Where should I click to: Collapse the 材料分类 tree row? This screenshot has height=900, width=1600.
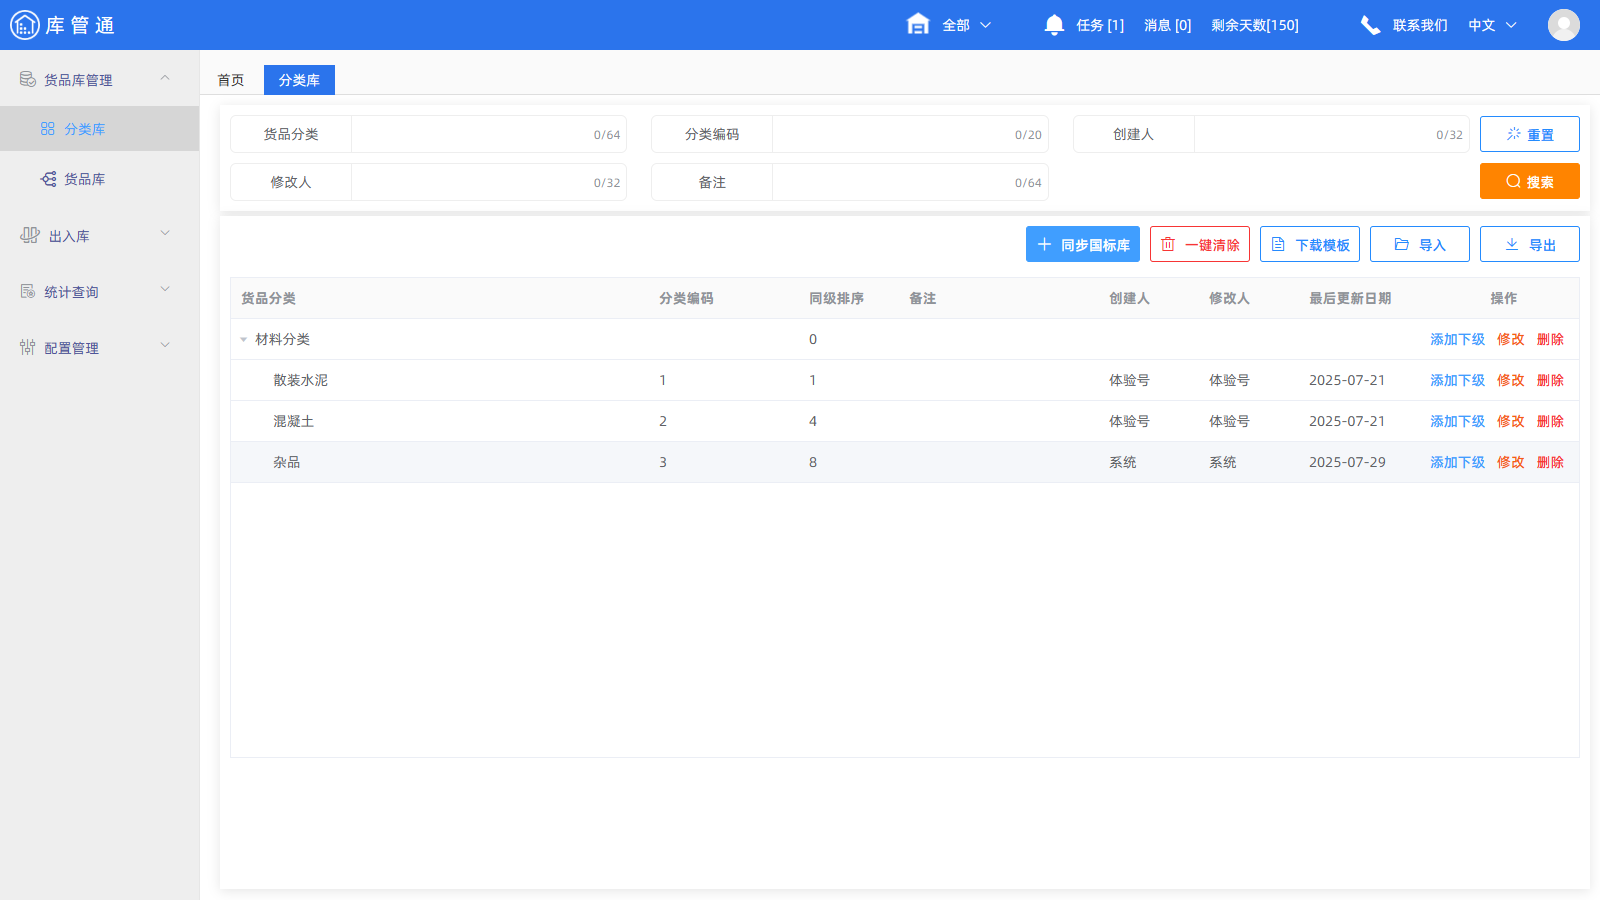coord(243,339)
